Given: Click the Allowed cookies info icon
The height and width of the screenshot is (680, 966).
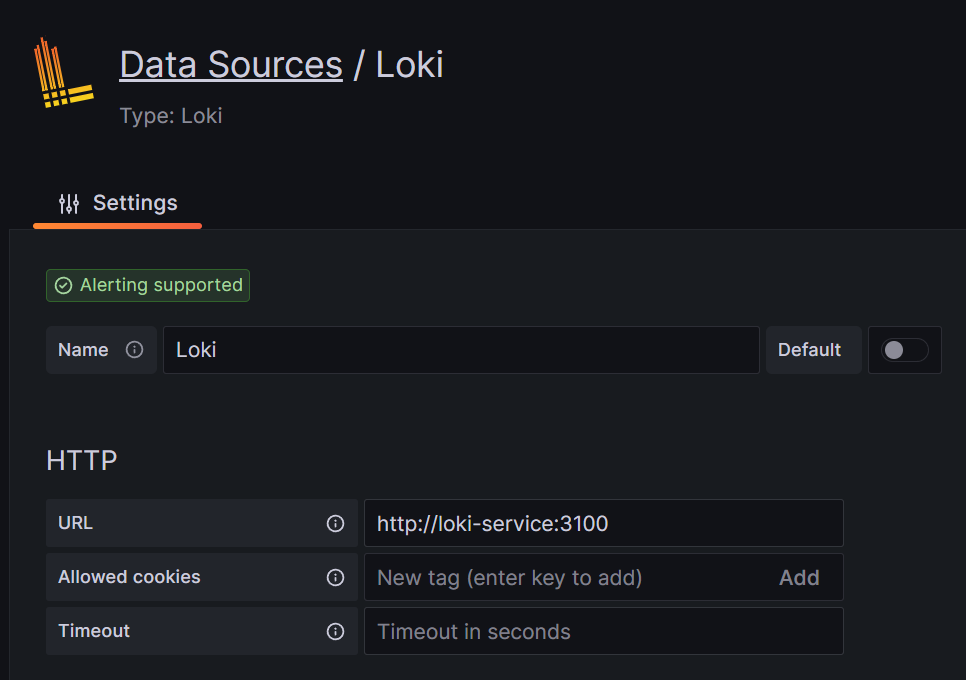Looking at the screenshot, I should tap(335, 577).
